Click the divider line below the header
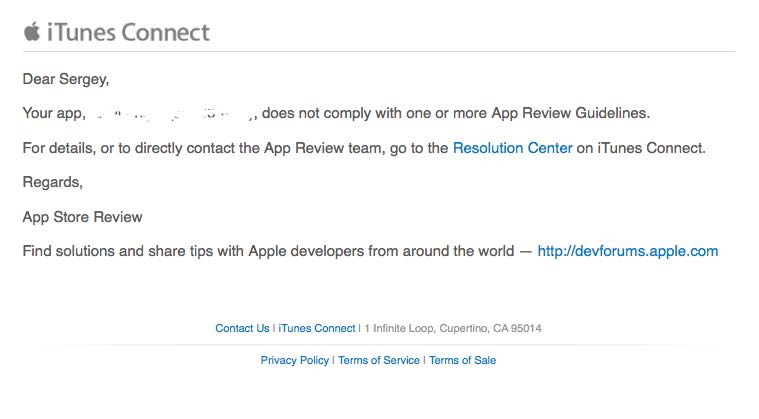 click(378, 51)
